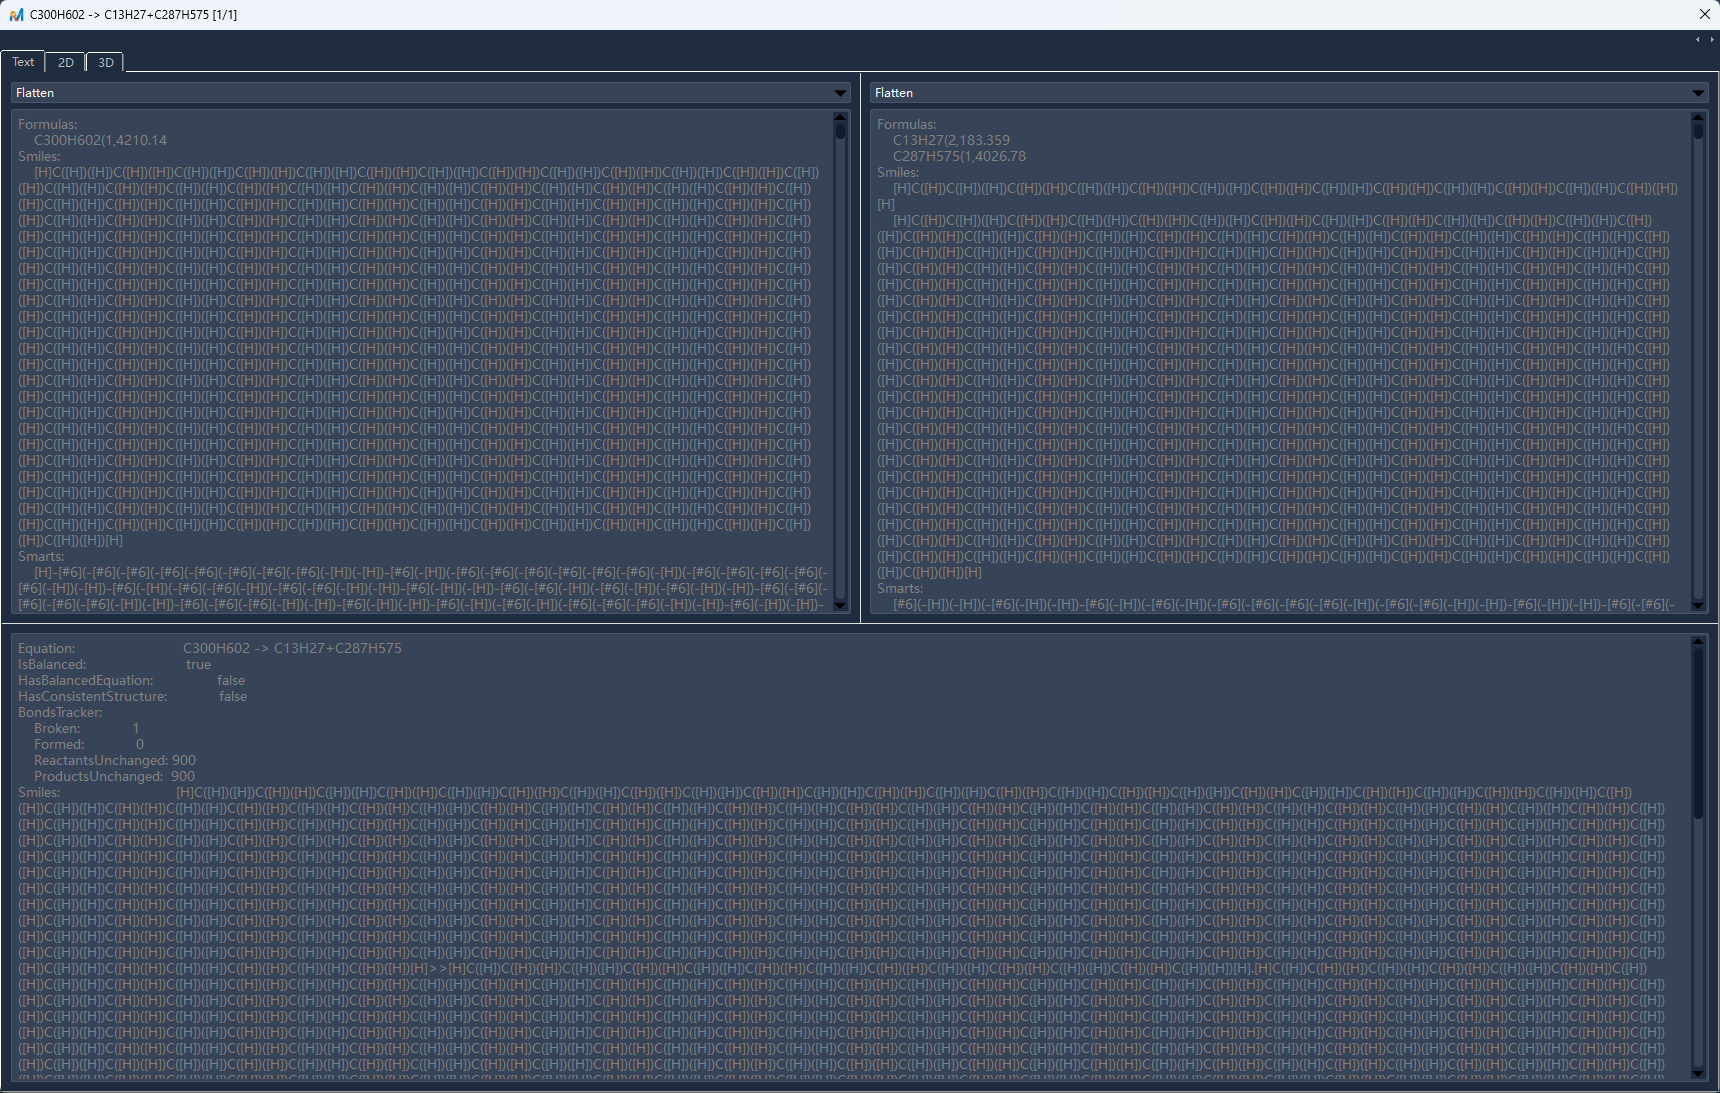This screenshot has width=1720, height=1093.
Task: Click down arrow of product panel scrollbar
Action: point(1697,605)
